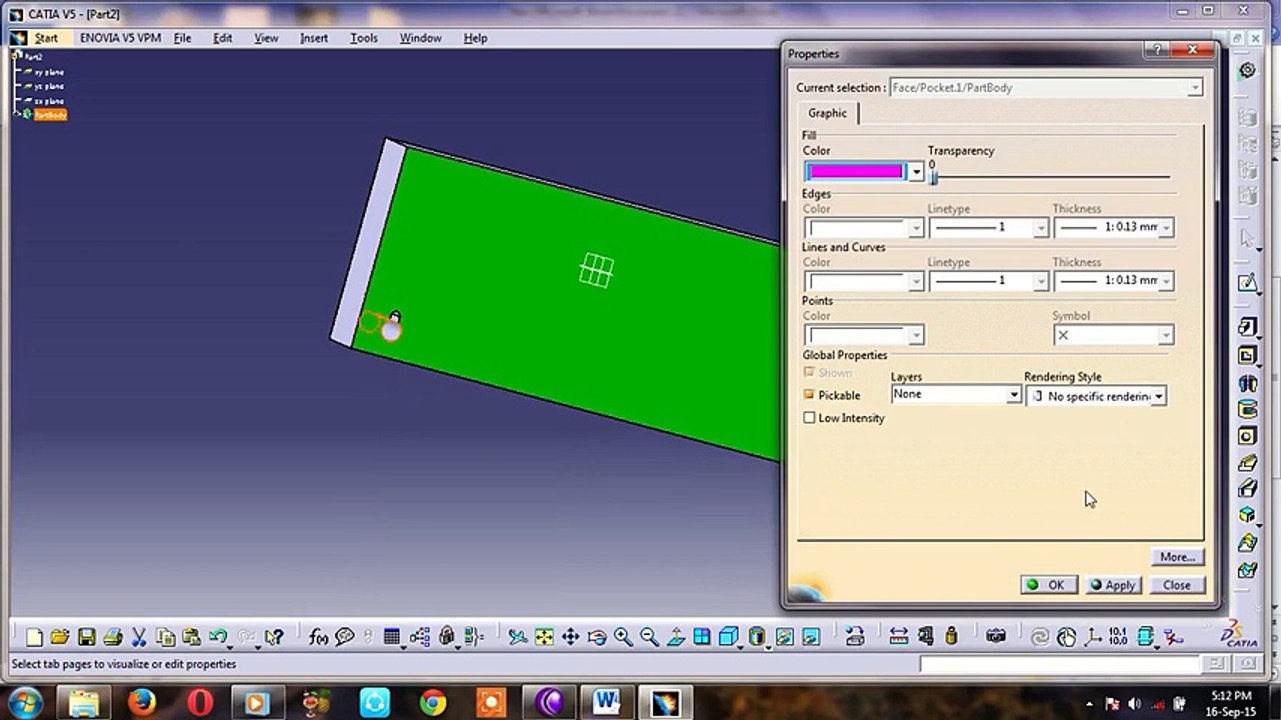Select PartBody in the specification tree

50,115
